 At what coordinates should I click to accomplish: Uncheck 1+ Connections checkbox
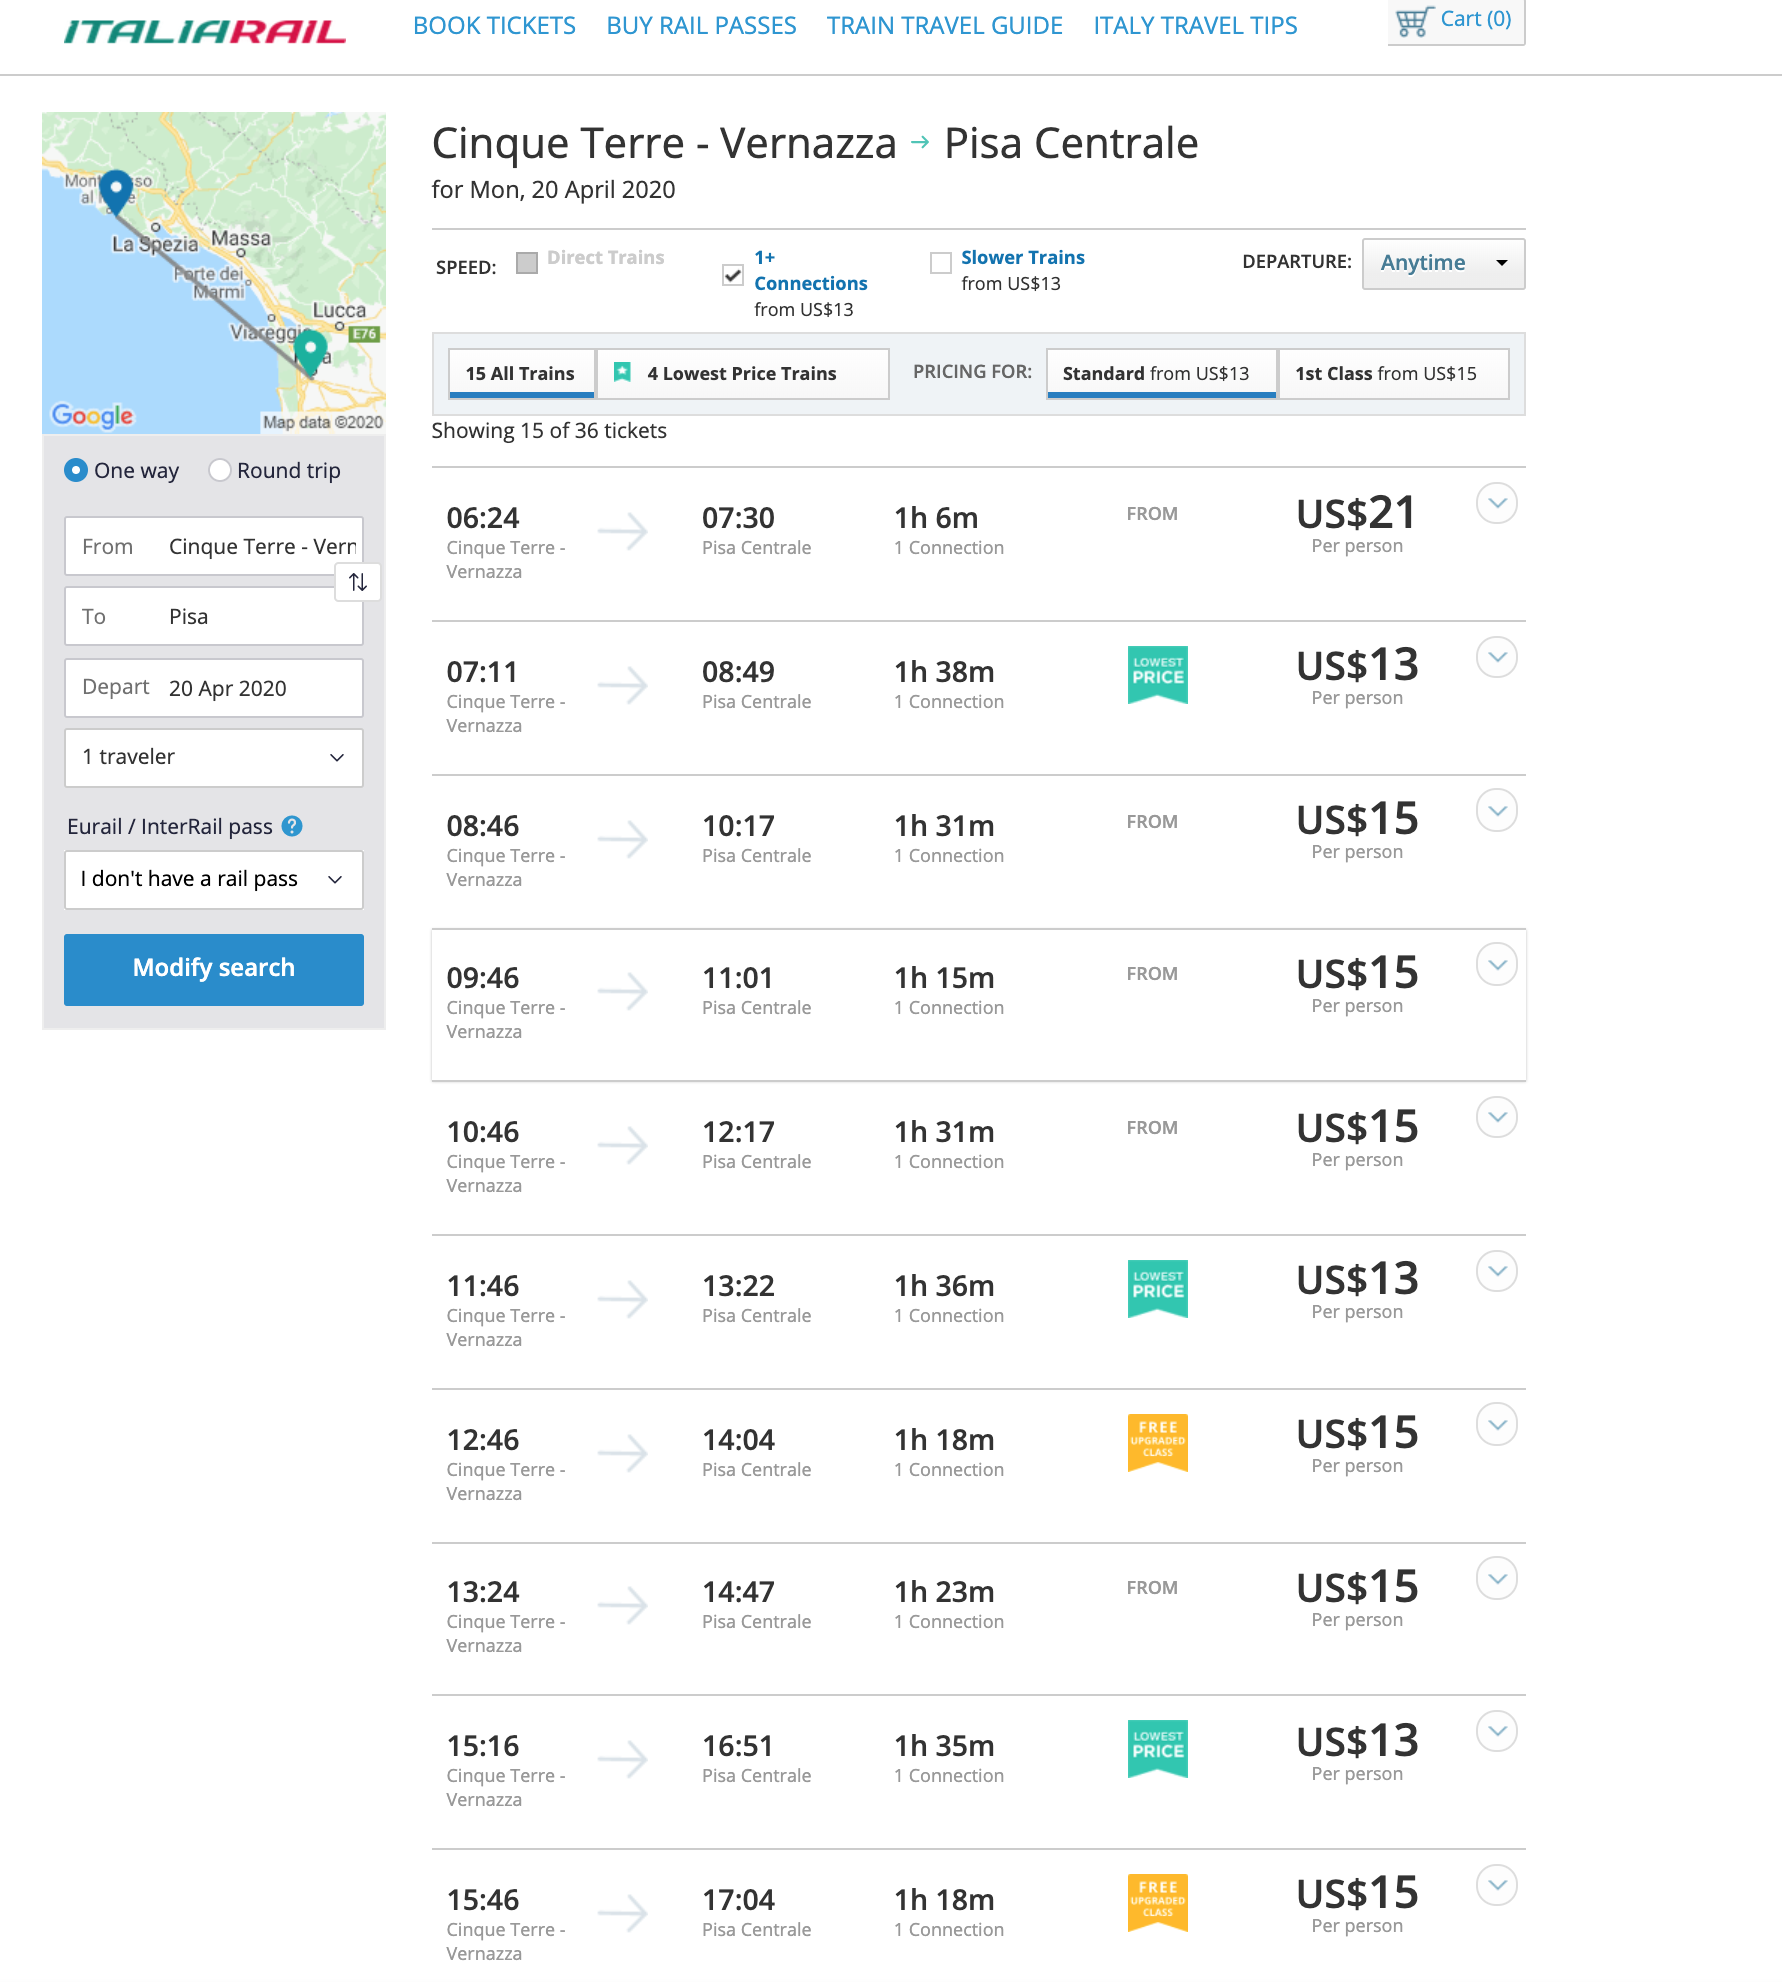pos(733,274)
